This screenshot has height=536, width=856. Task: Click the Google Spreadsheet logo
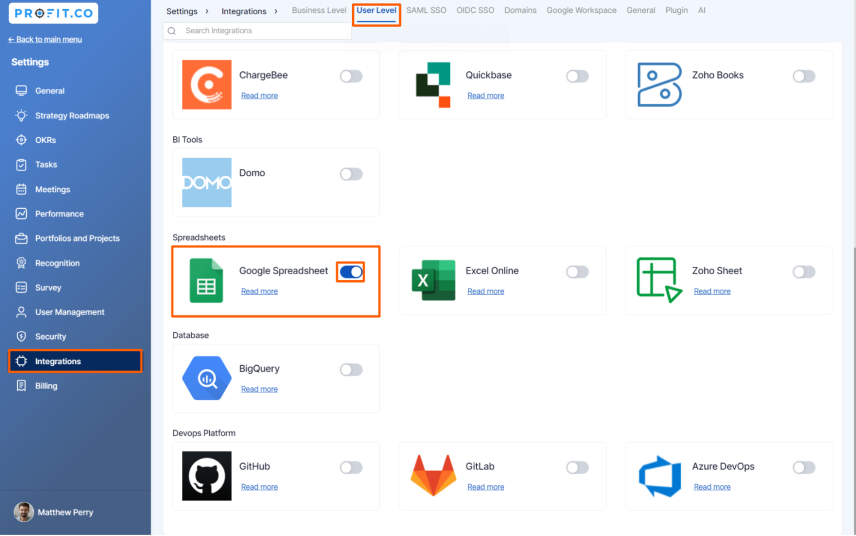(x=206, y=281)
